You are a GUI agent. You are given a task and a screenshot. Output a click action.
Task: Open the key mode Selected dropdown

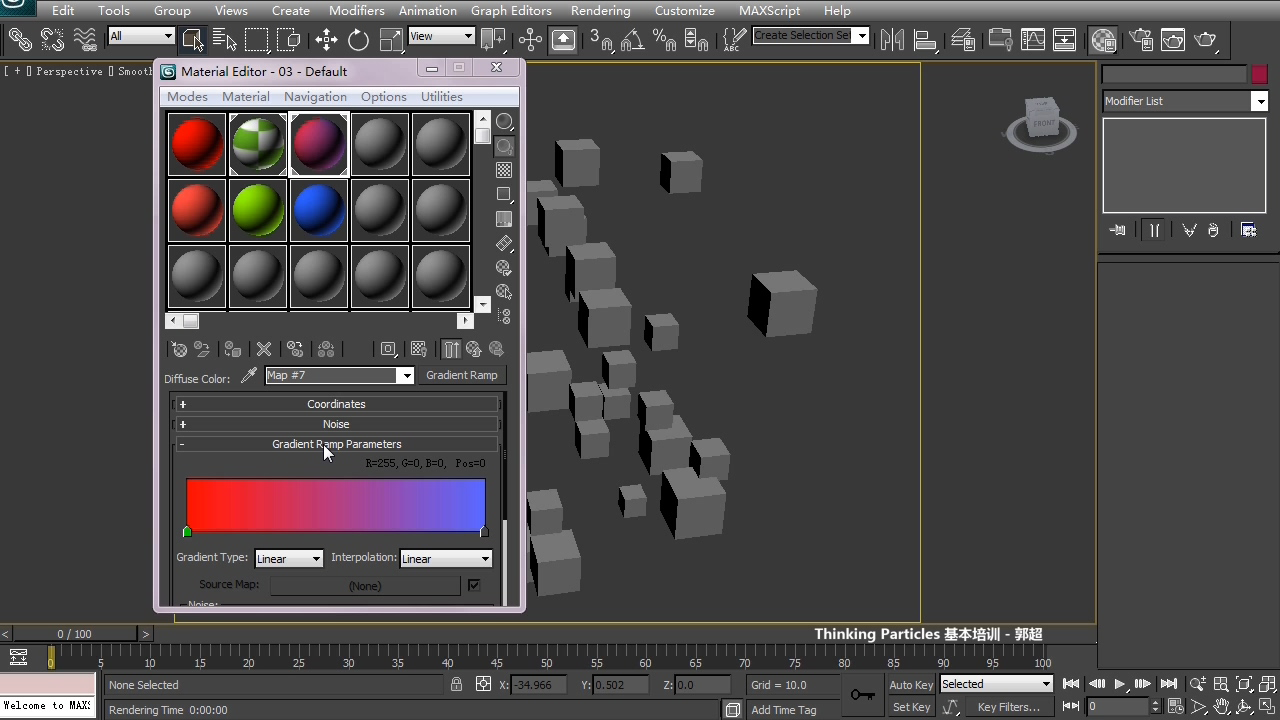coord(996,684)
